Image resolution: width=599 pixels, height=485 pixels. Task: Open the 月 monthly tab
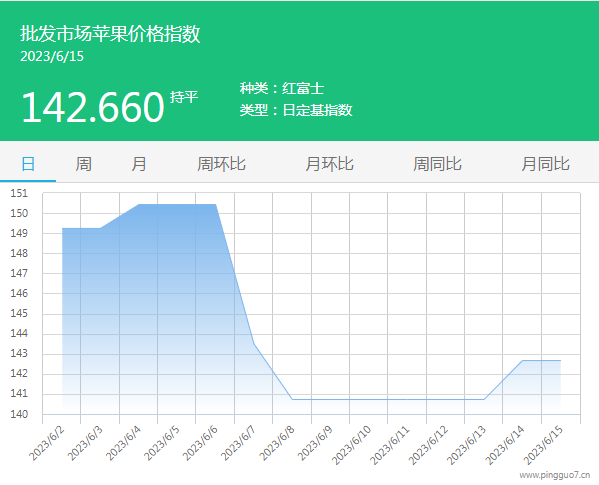tap(139, 164)
